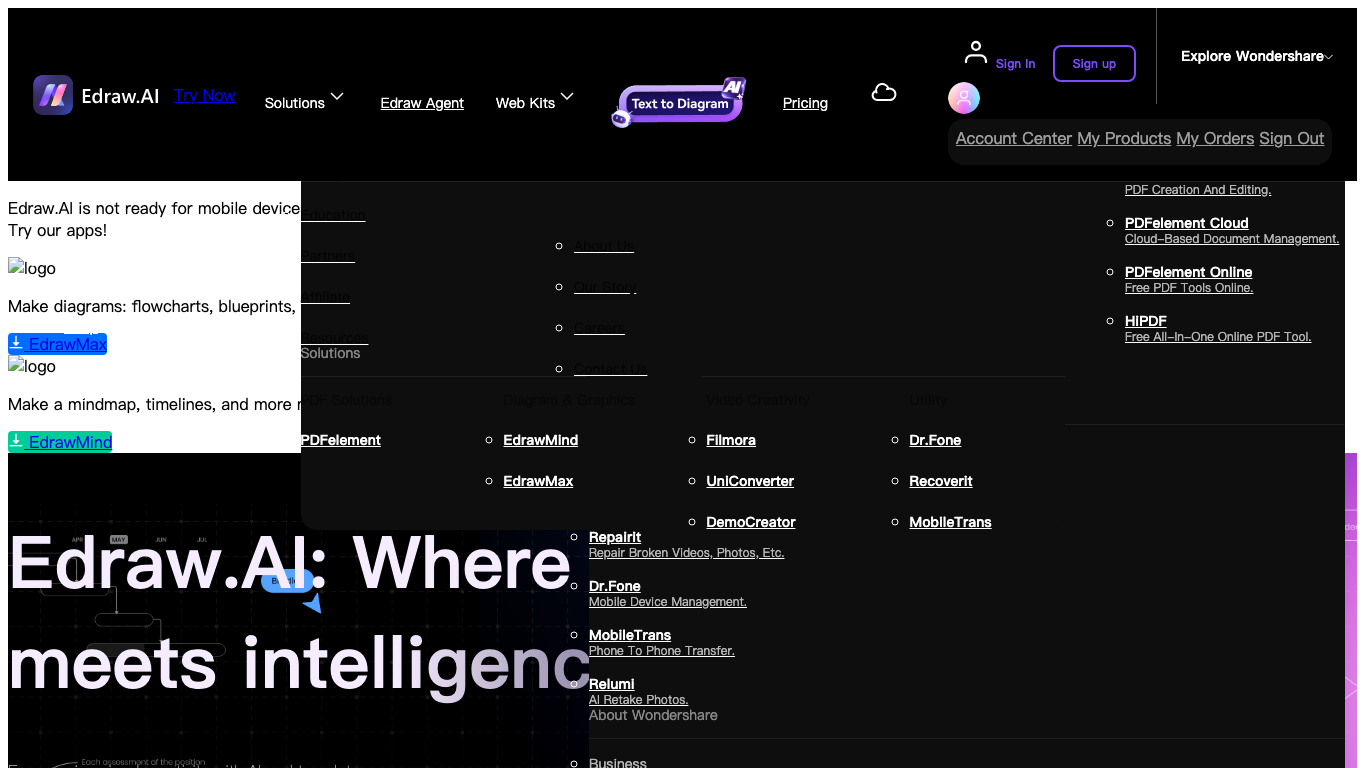Click the PDFelement link under PDF Solutions
Viewport: 1365px width, 768px height.
(x=341, y=440)
